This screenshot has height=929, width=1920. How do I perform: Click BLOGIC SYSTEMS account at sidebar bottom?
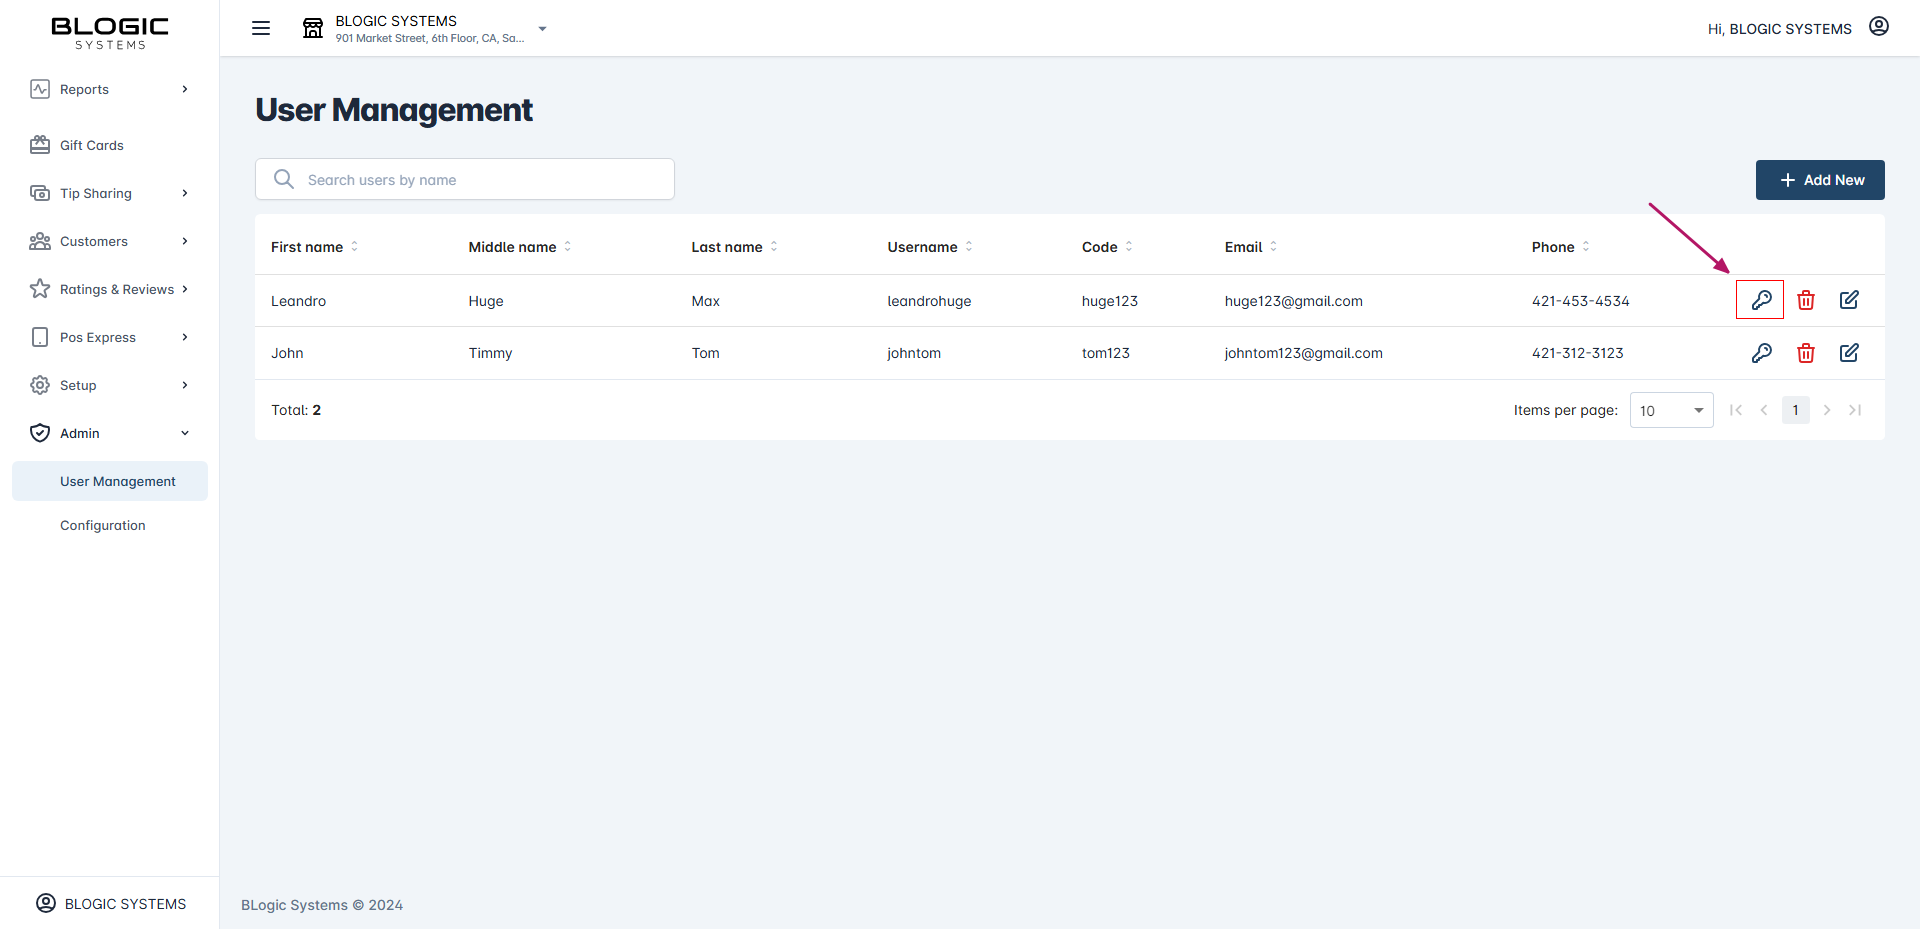click(110, 903)
